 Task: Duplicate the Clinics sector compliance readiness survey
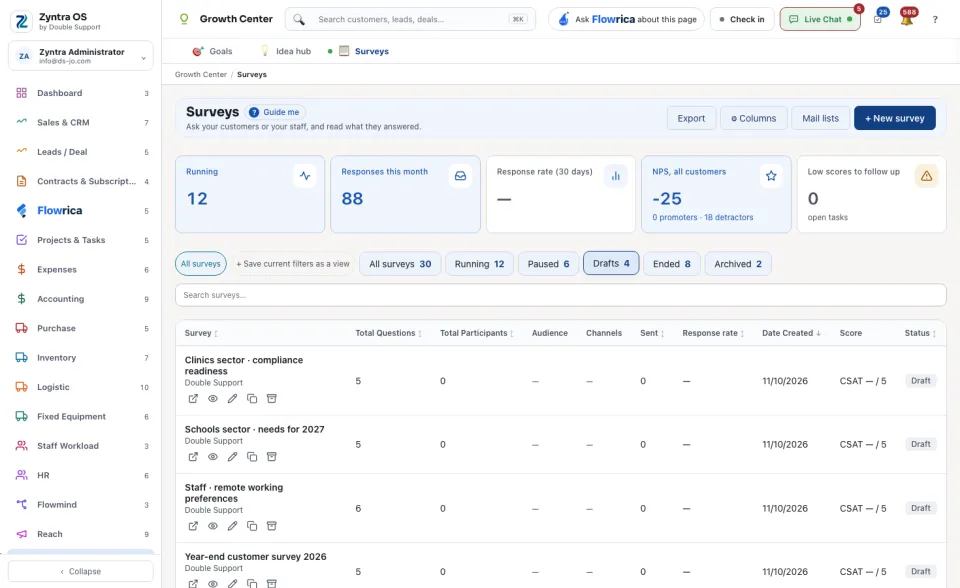pos(252,399)
